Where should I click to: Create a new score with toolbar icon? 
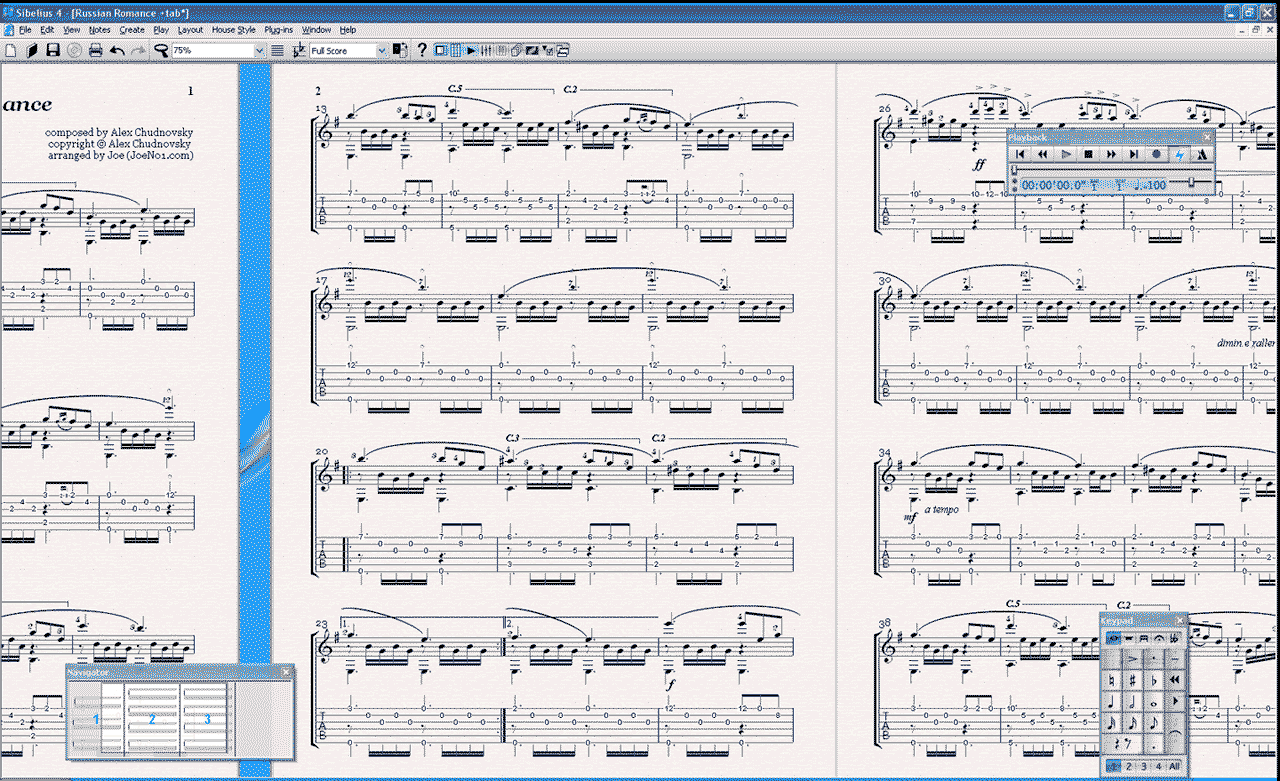[x=10, y=50]
